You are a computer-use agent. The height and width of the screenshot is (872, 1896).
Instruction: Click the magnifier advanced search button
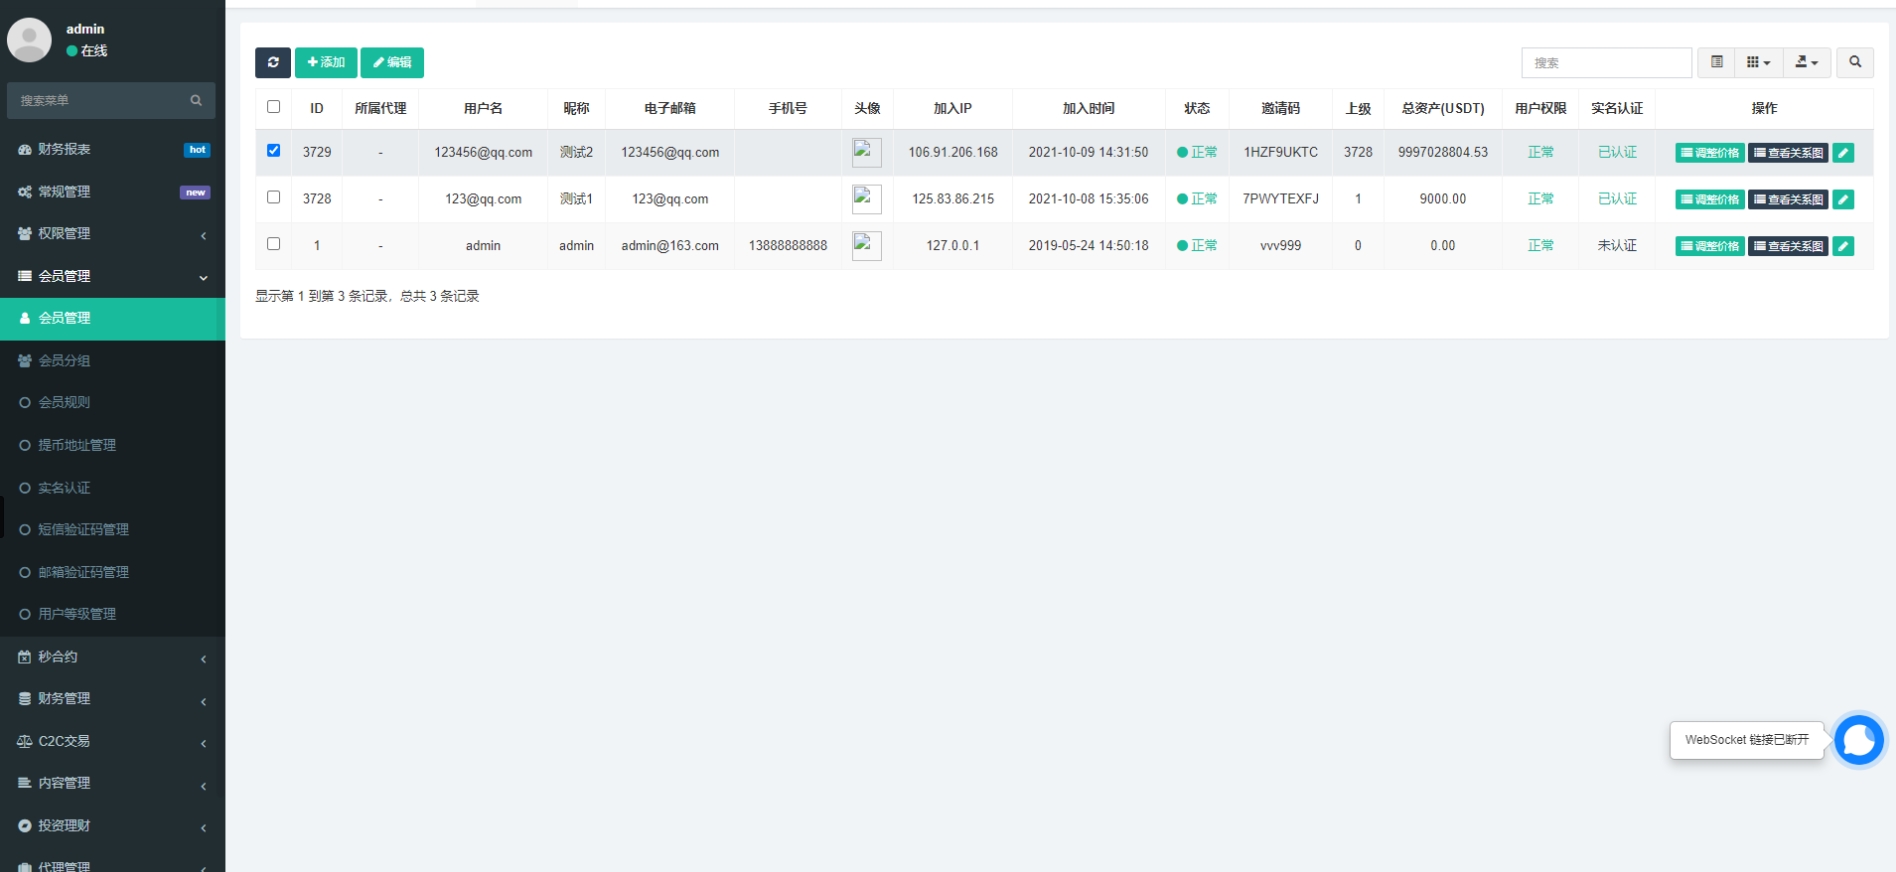(1854, 62)
